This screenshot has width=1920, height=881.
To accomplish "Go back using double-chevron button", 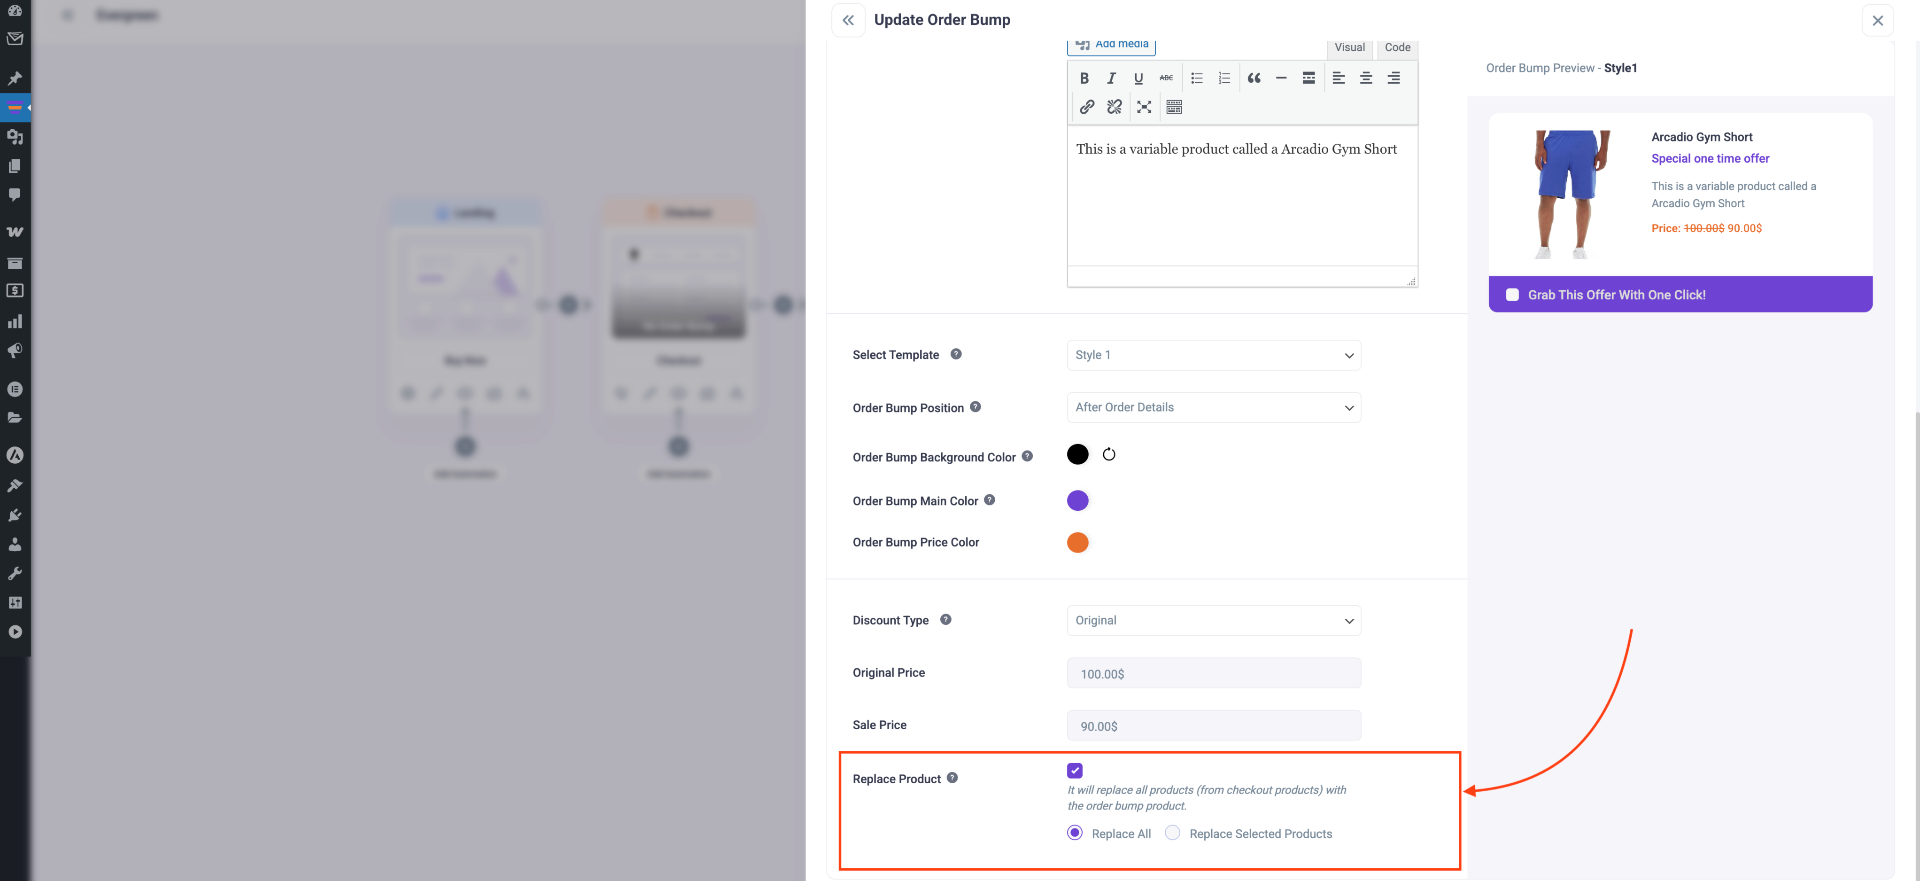I will pos(848,20).
